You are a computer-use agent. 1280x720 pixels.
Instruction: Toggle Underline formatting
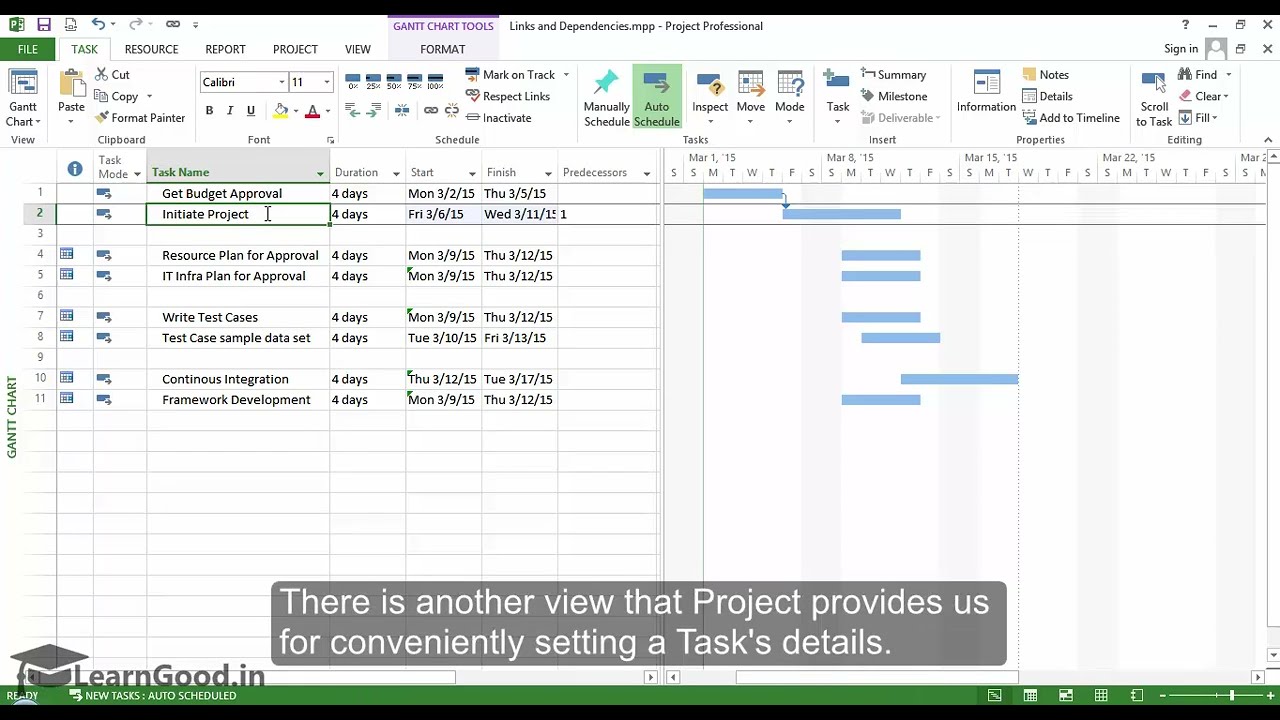click(251, 110)
